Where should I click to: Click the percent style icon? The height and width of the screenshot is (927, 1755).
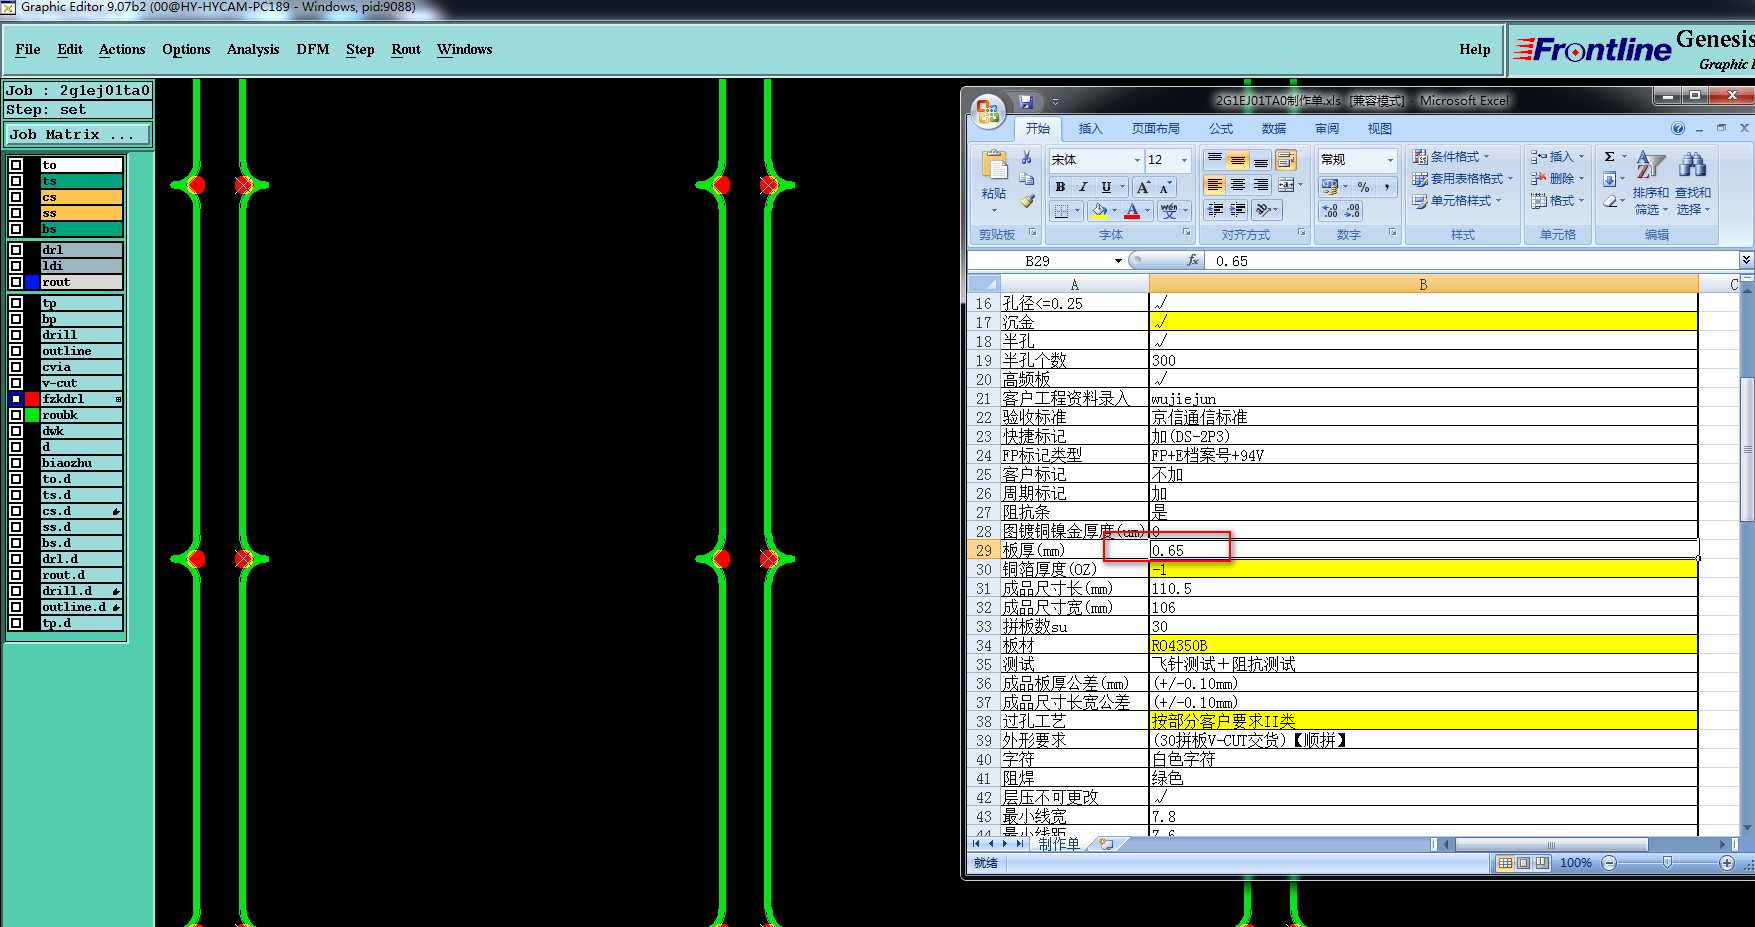(1363, 187)
